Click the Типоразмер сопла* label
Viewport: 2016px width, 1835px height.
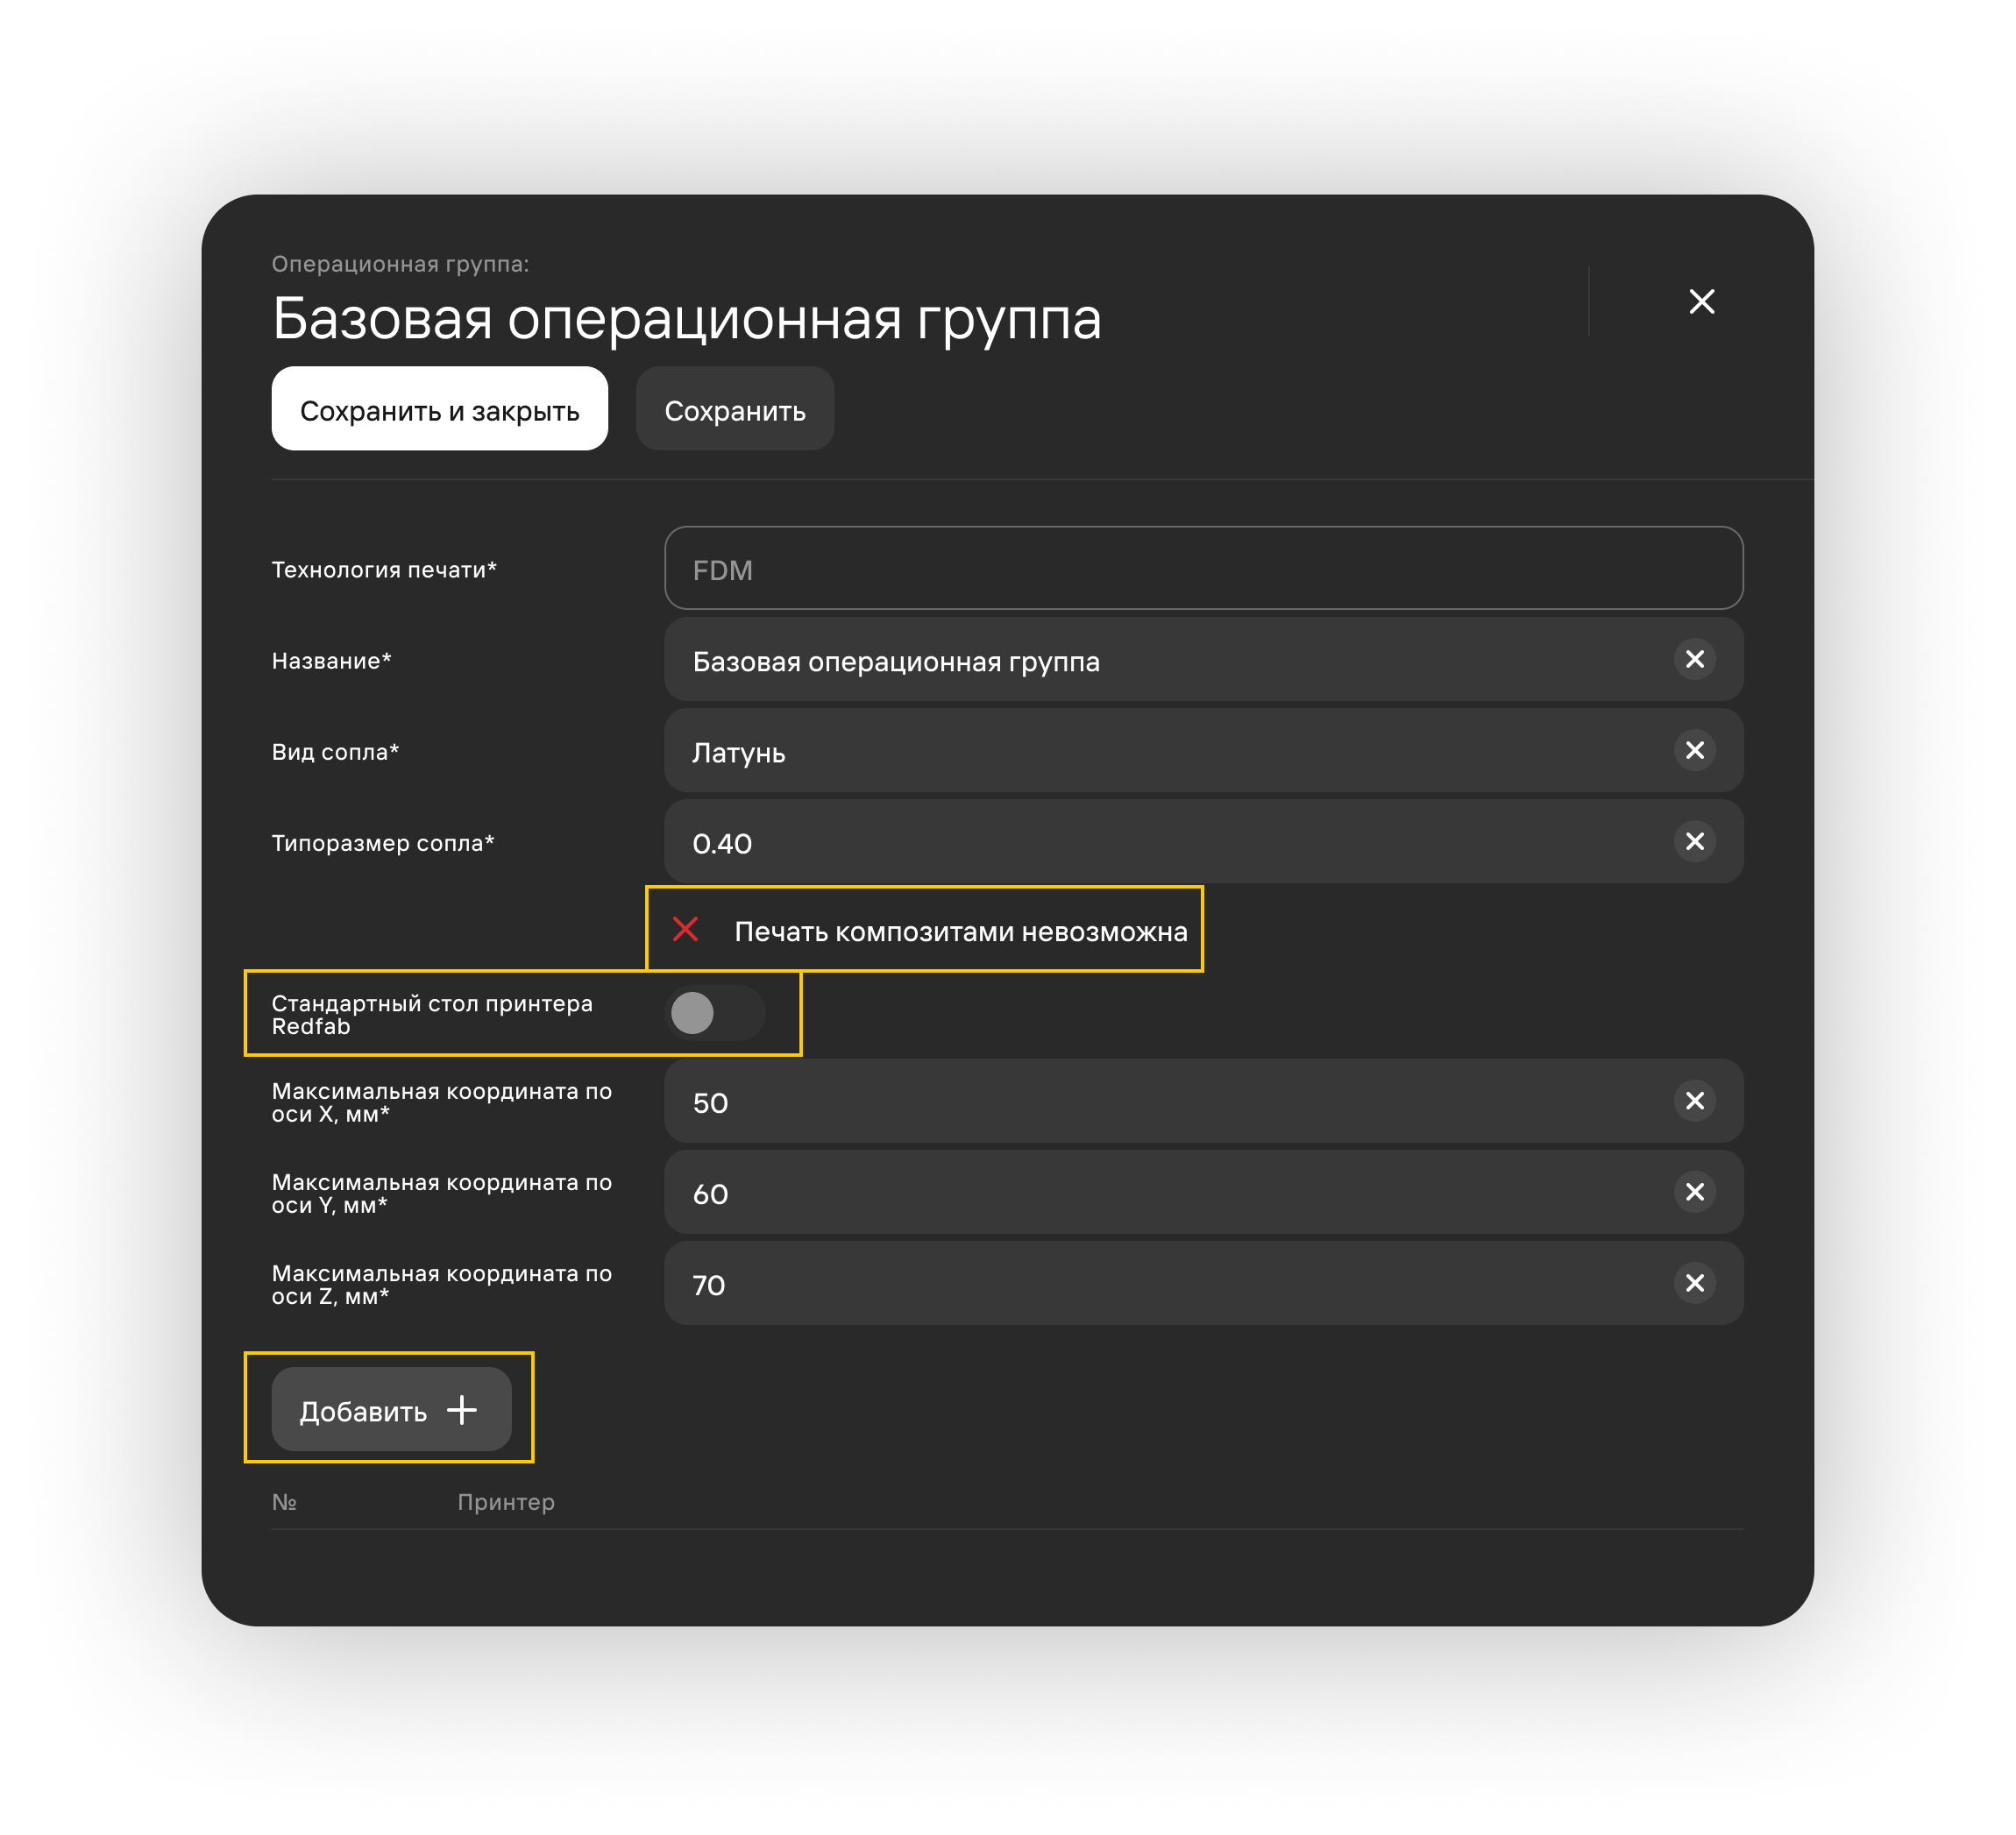[383, 842]
